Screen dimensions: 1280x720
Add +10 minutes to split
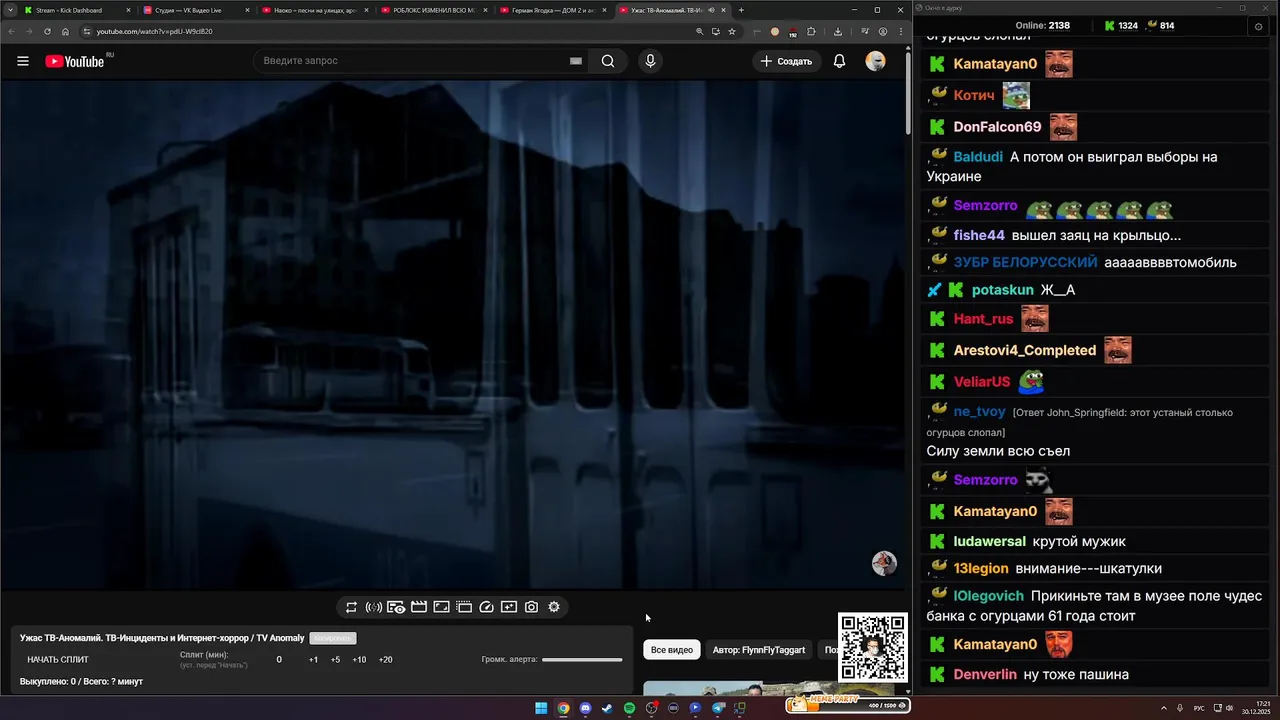point(359,660)
